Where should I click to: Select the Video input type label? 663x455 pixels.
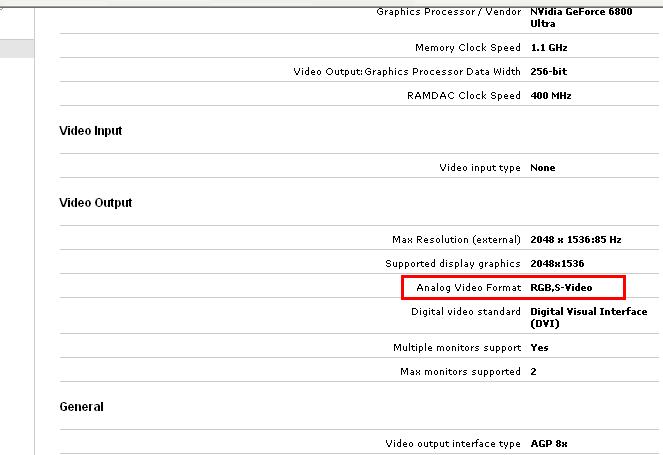click(x=480, y=168)
